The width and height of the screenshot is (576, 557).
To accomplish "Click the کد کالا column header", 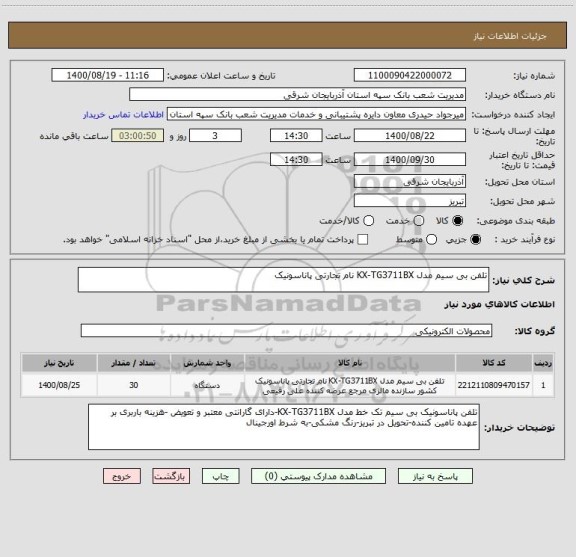I will pyautogui.click(x=493, y=363).
